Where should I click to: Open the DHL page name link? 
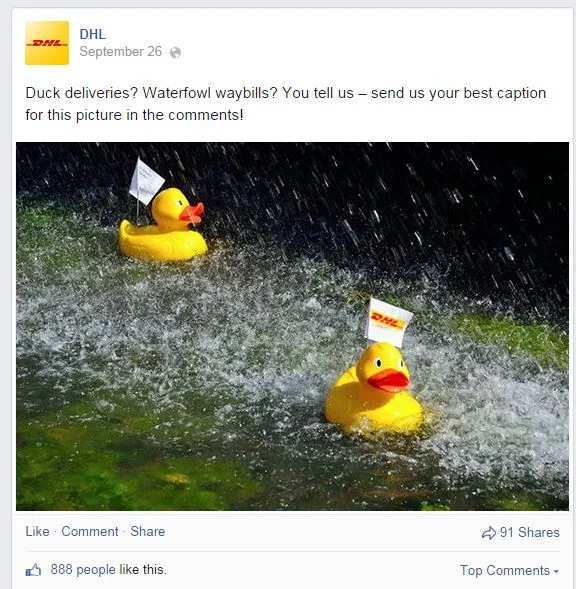point(92,34)
